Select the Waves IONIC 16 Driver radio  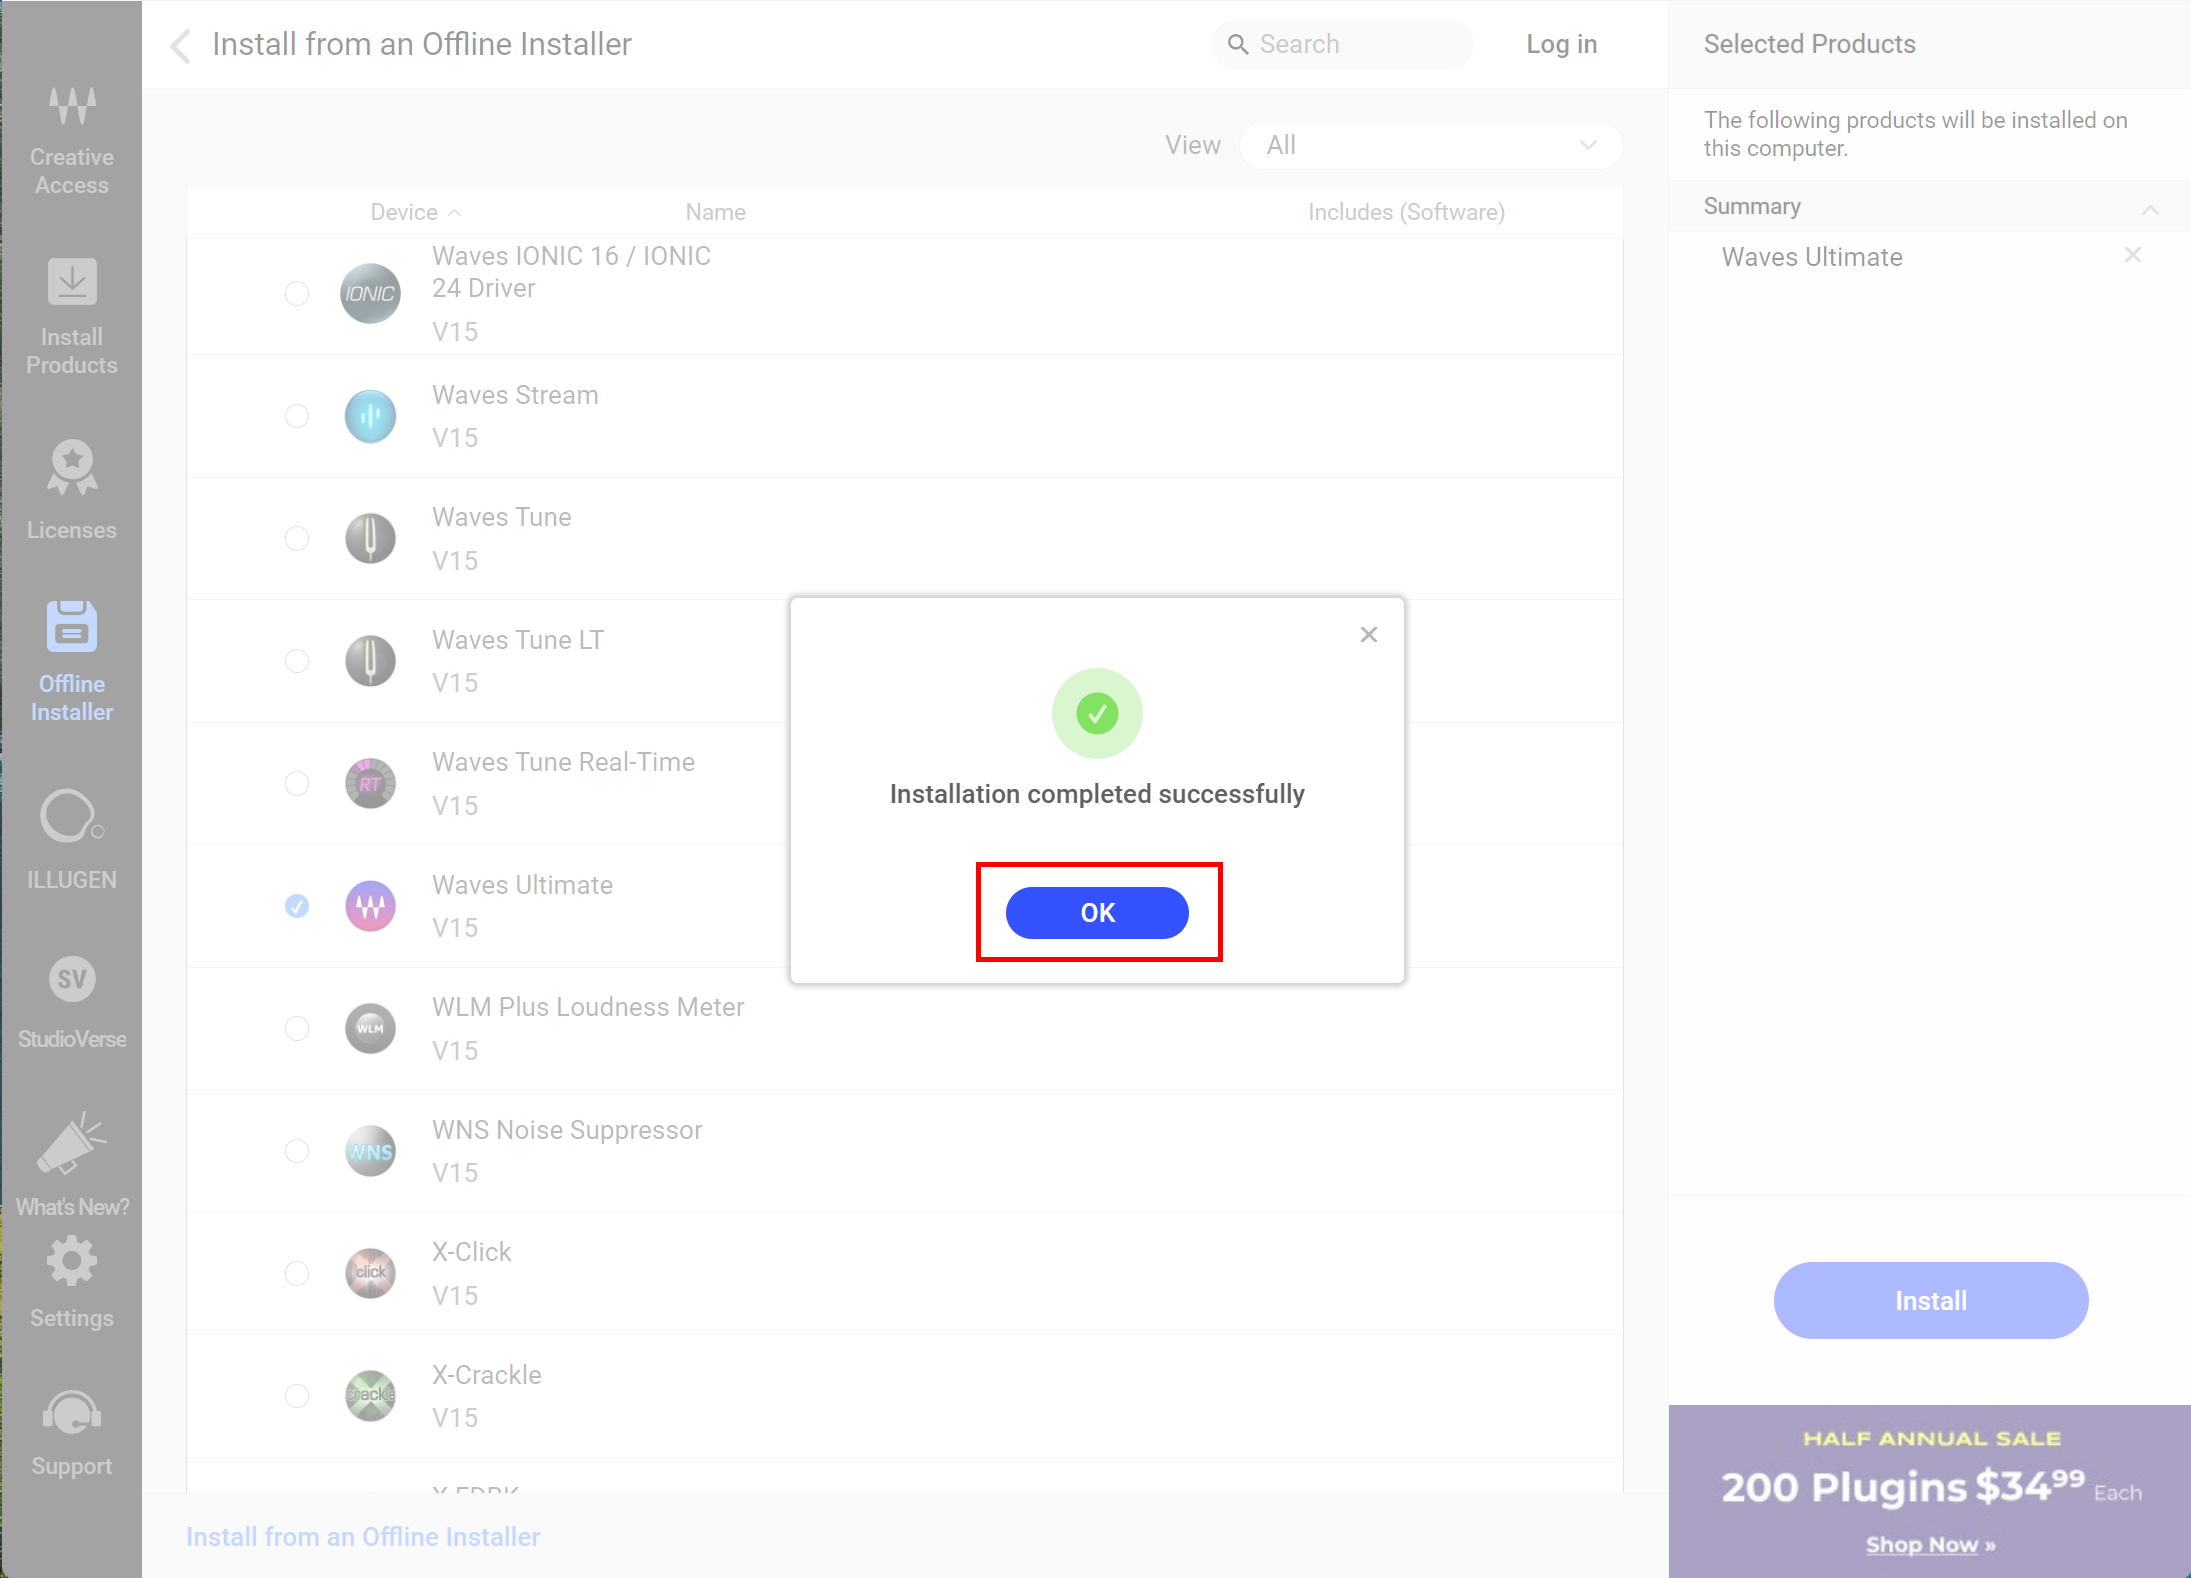pyautogui.click(x=297, y=293)
